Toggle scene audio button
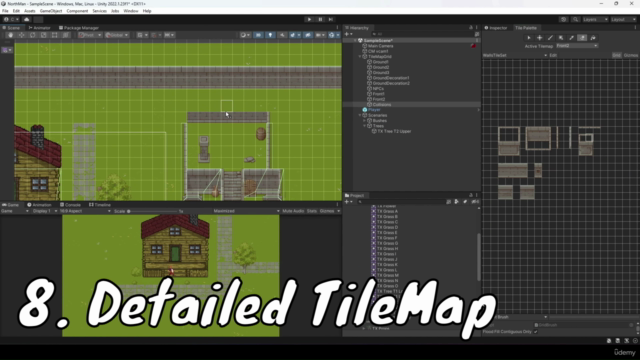The height and width of the screenshot is (360, 640). pyautogui.click(x=282, y=35)
